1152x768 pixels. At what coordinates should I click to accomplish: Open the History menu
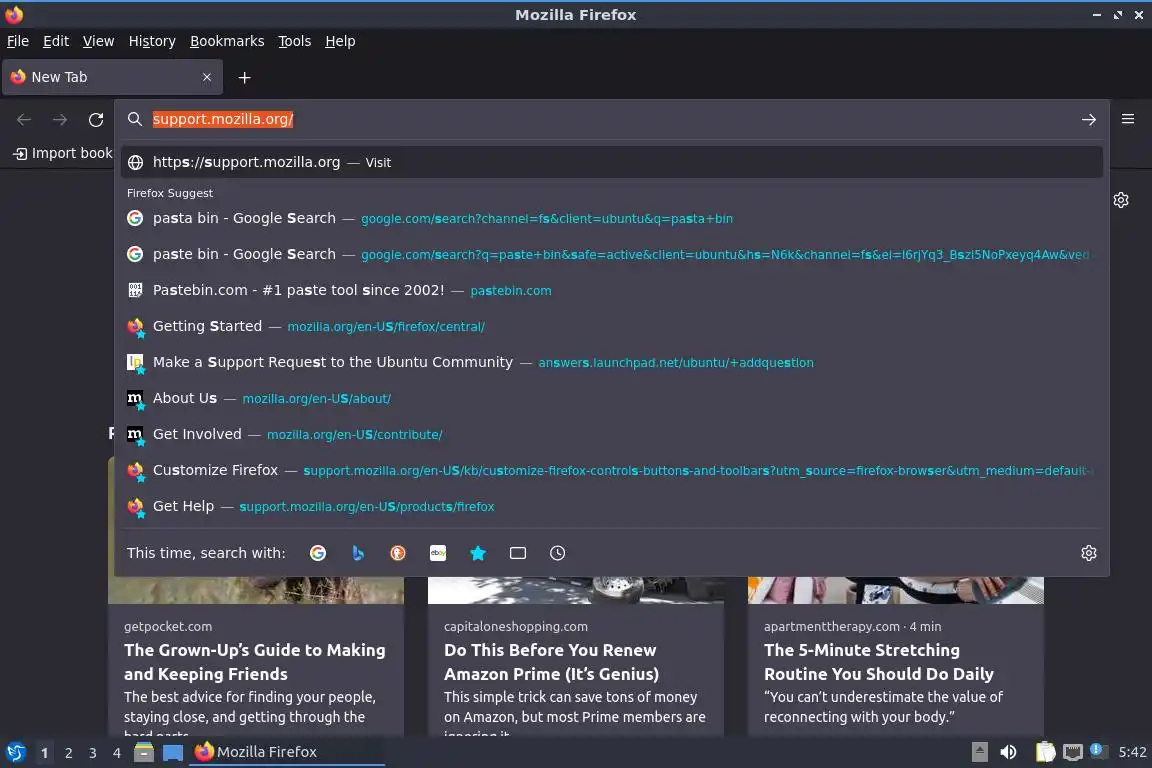152,41
